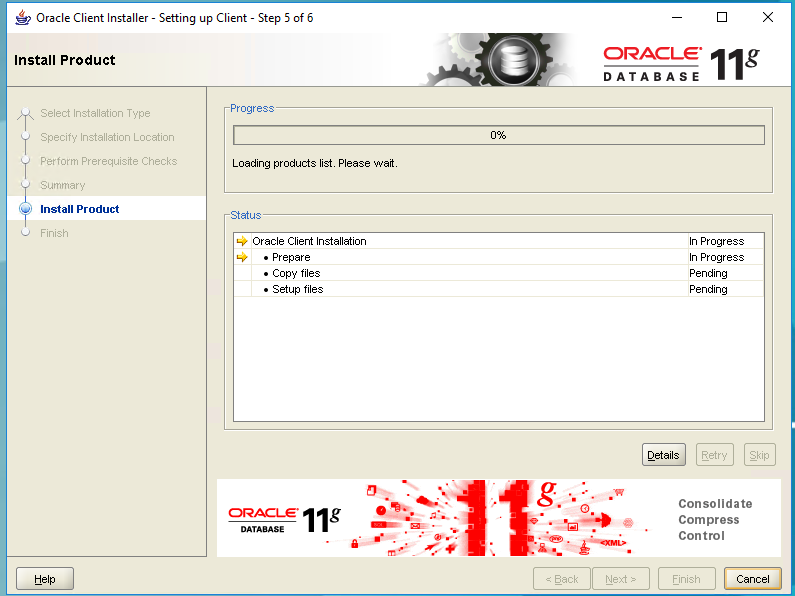Click the yellow arrow beside Oracle Client Installation
The image size is (795, 596).
coord(242,241)
